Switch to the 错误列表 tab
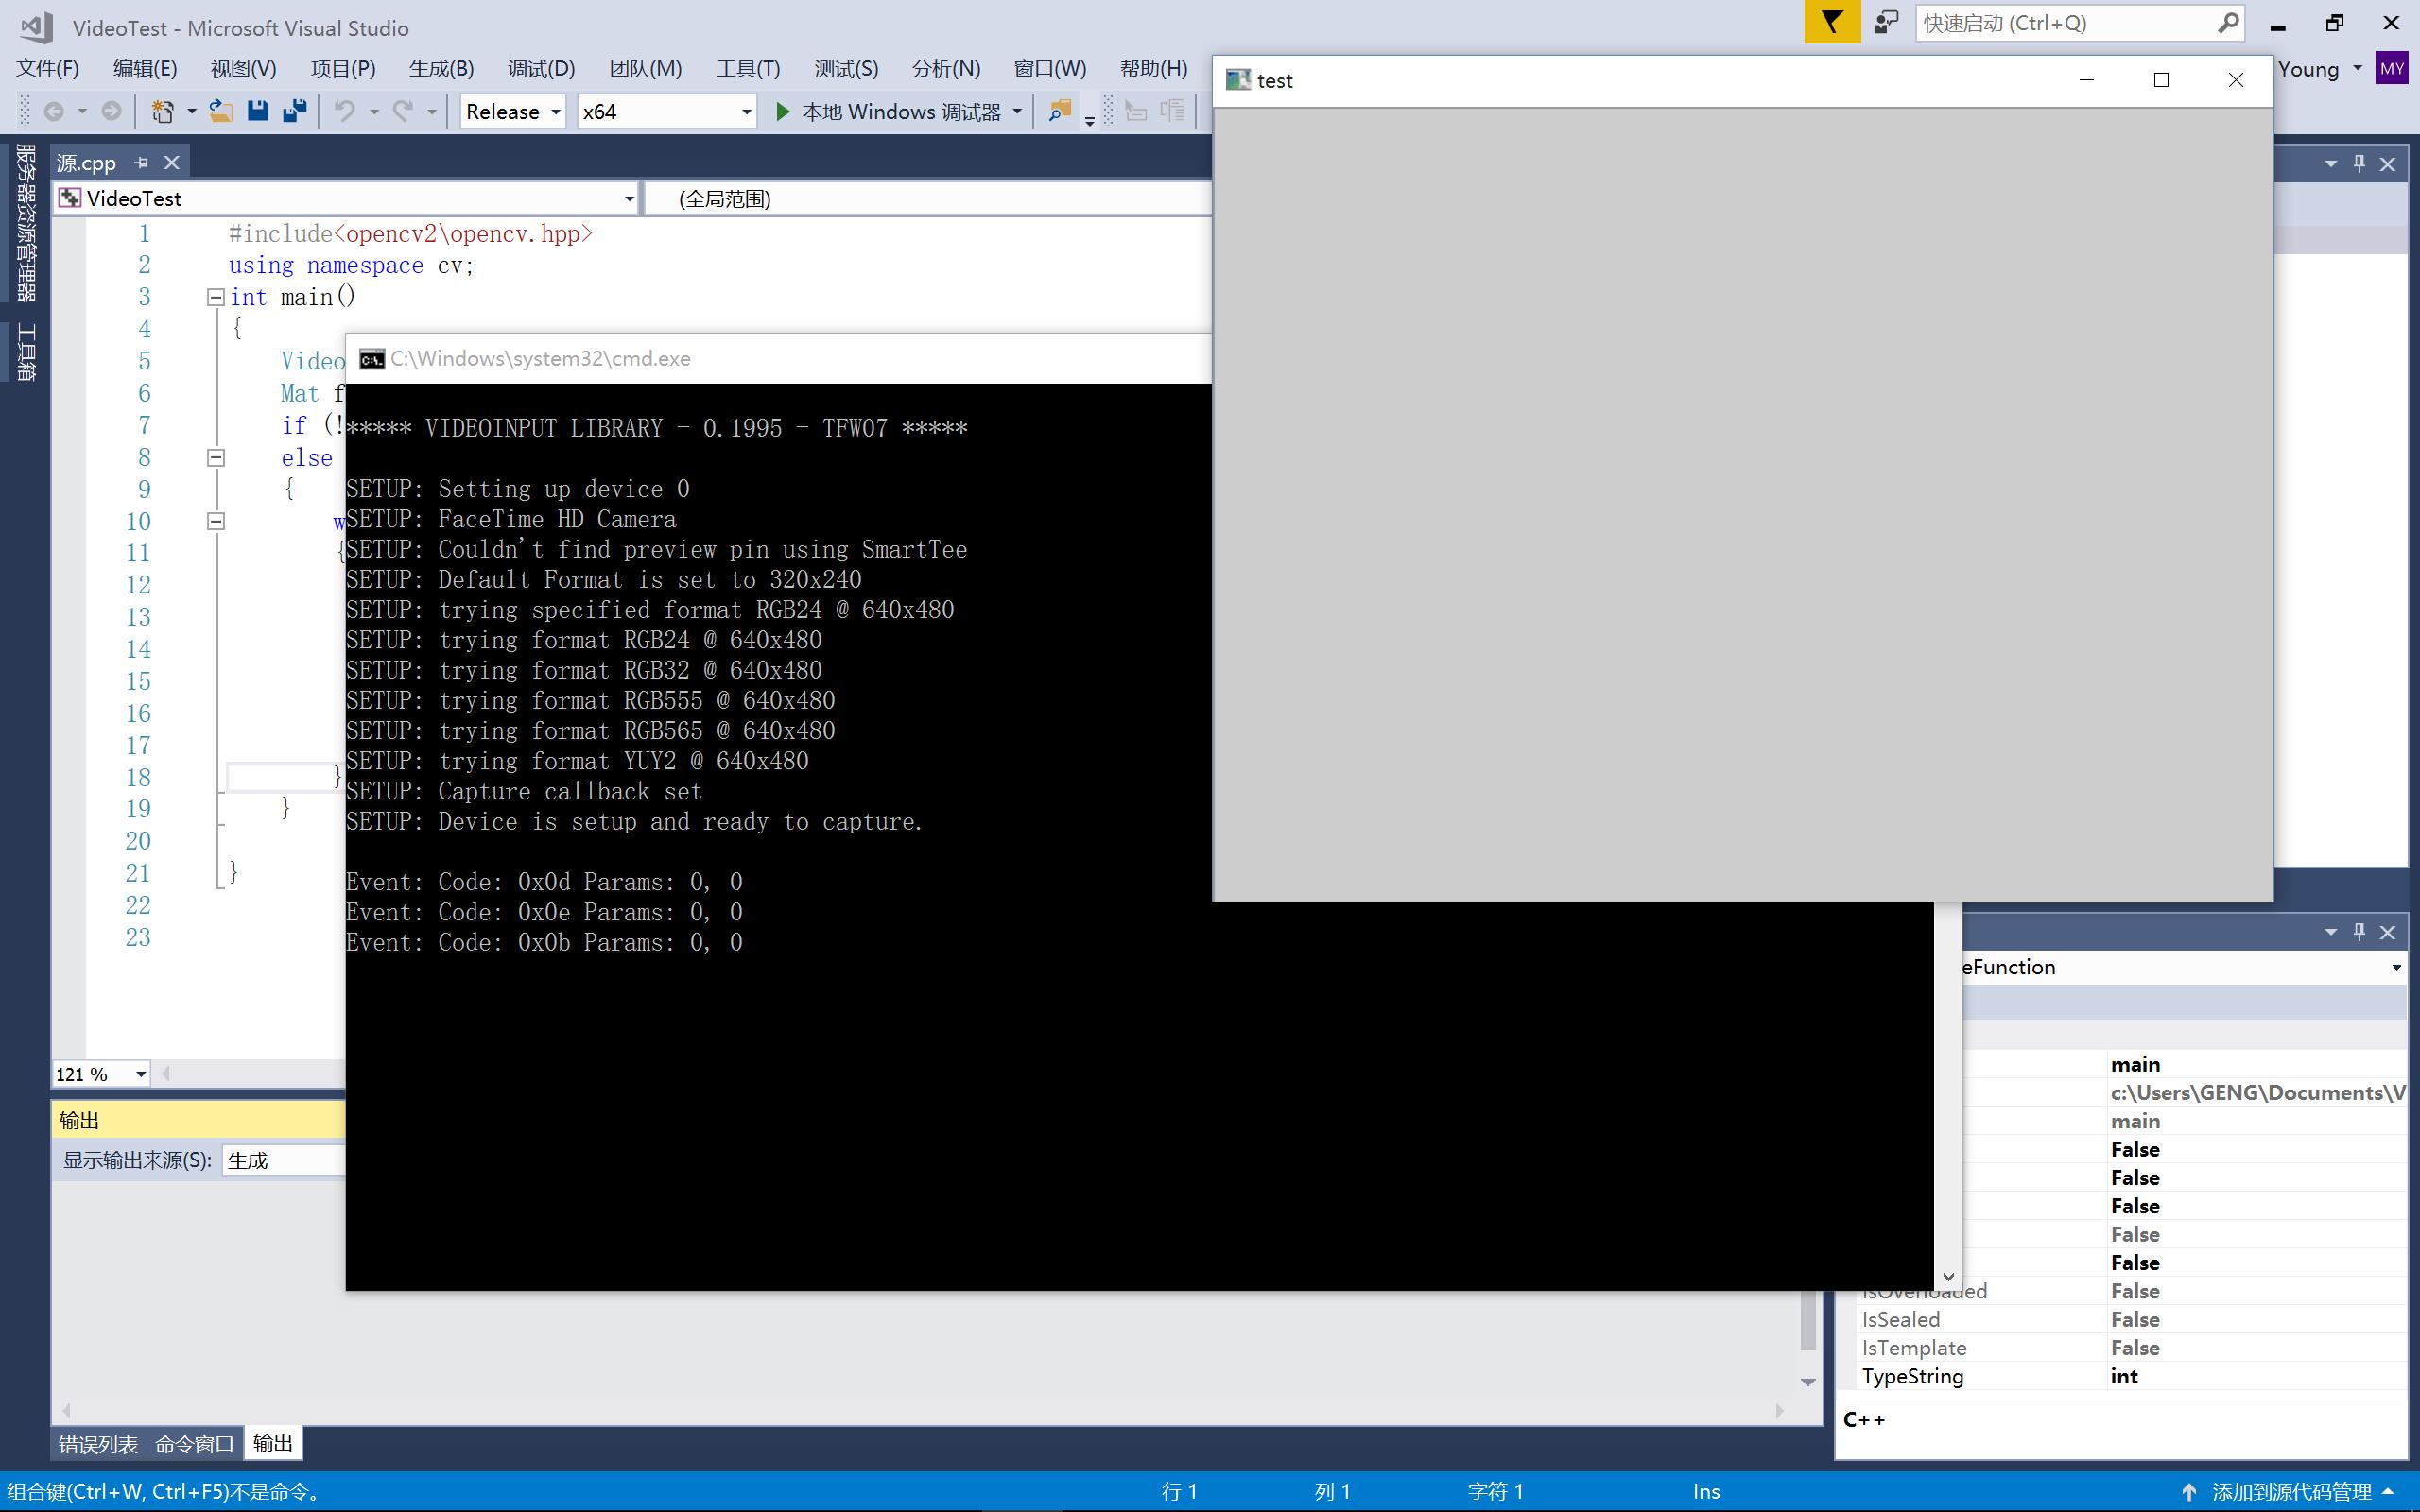 [x=98, y=1444]
